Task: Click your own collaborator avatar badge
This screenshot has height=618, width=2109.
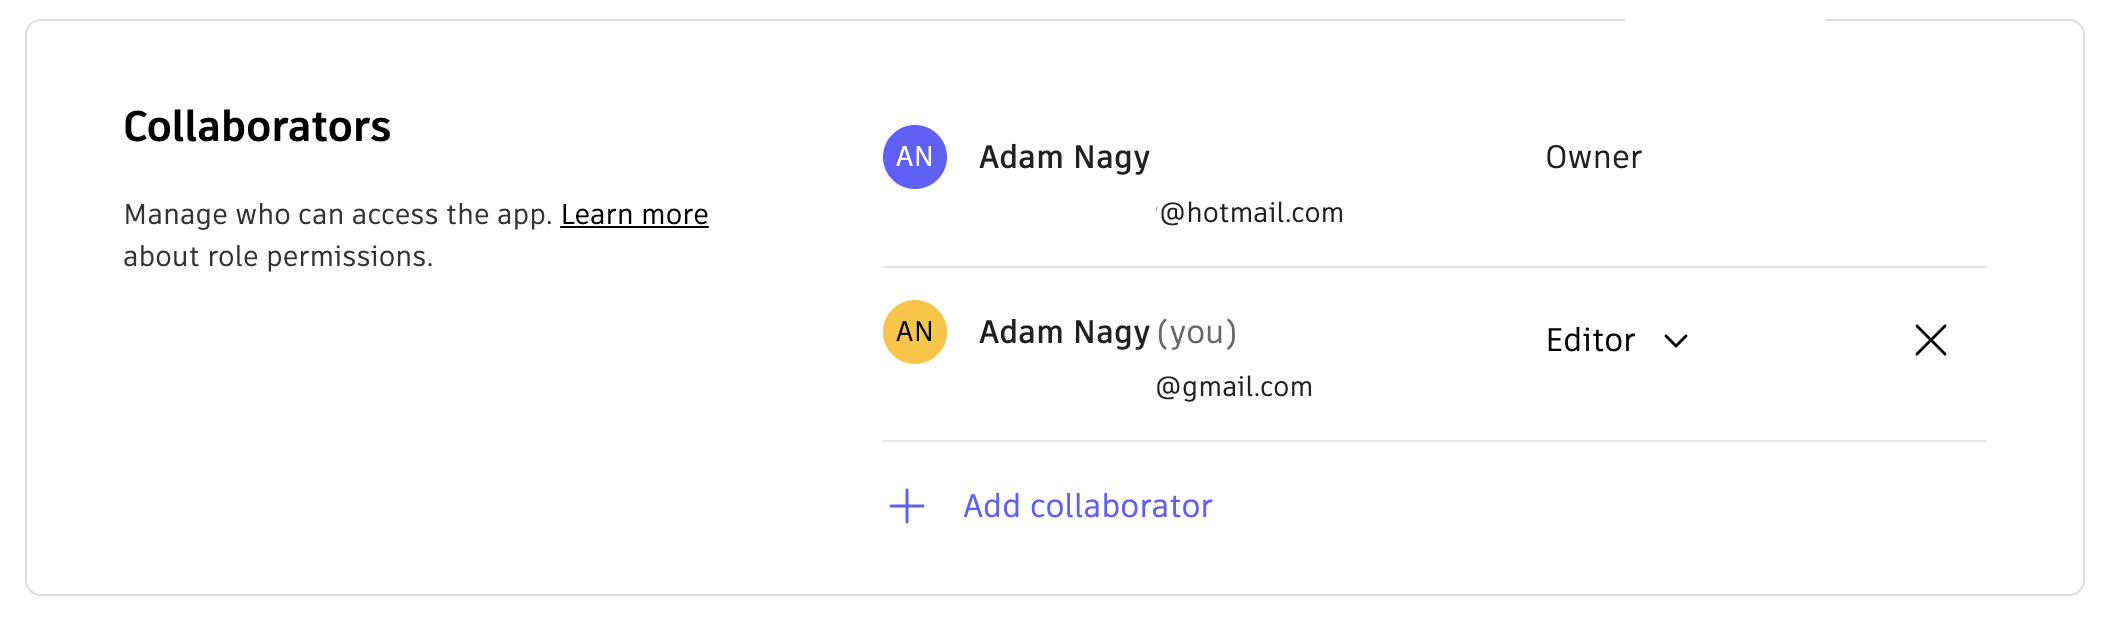Action: coord(913,331)
